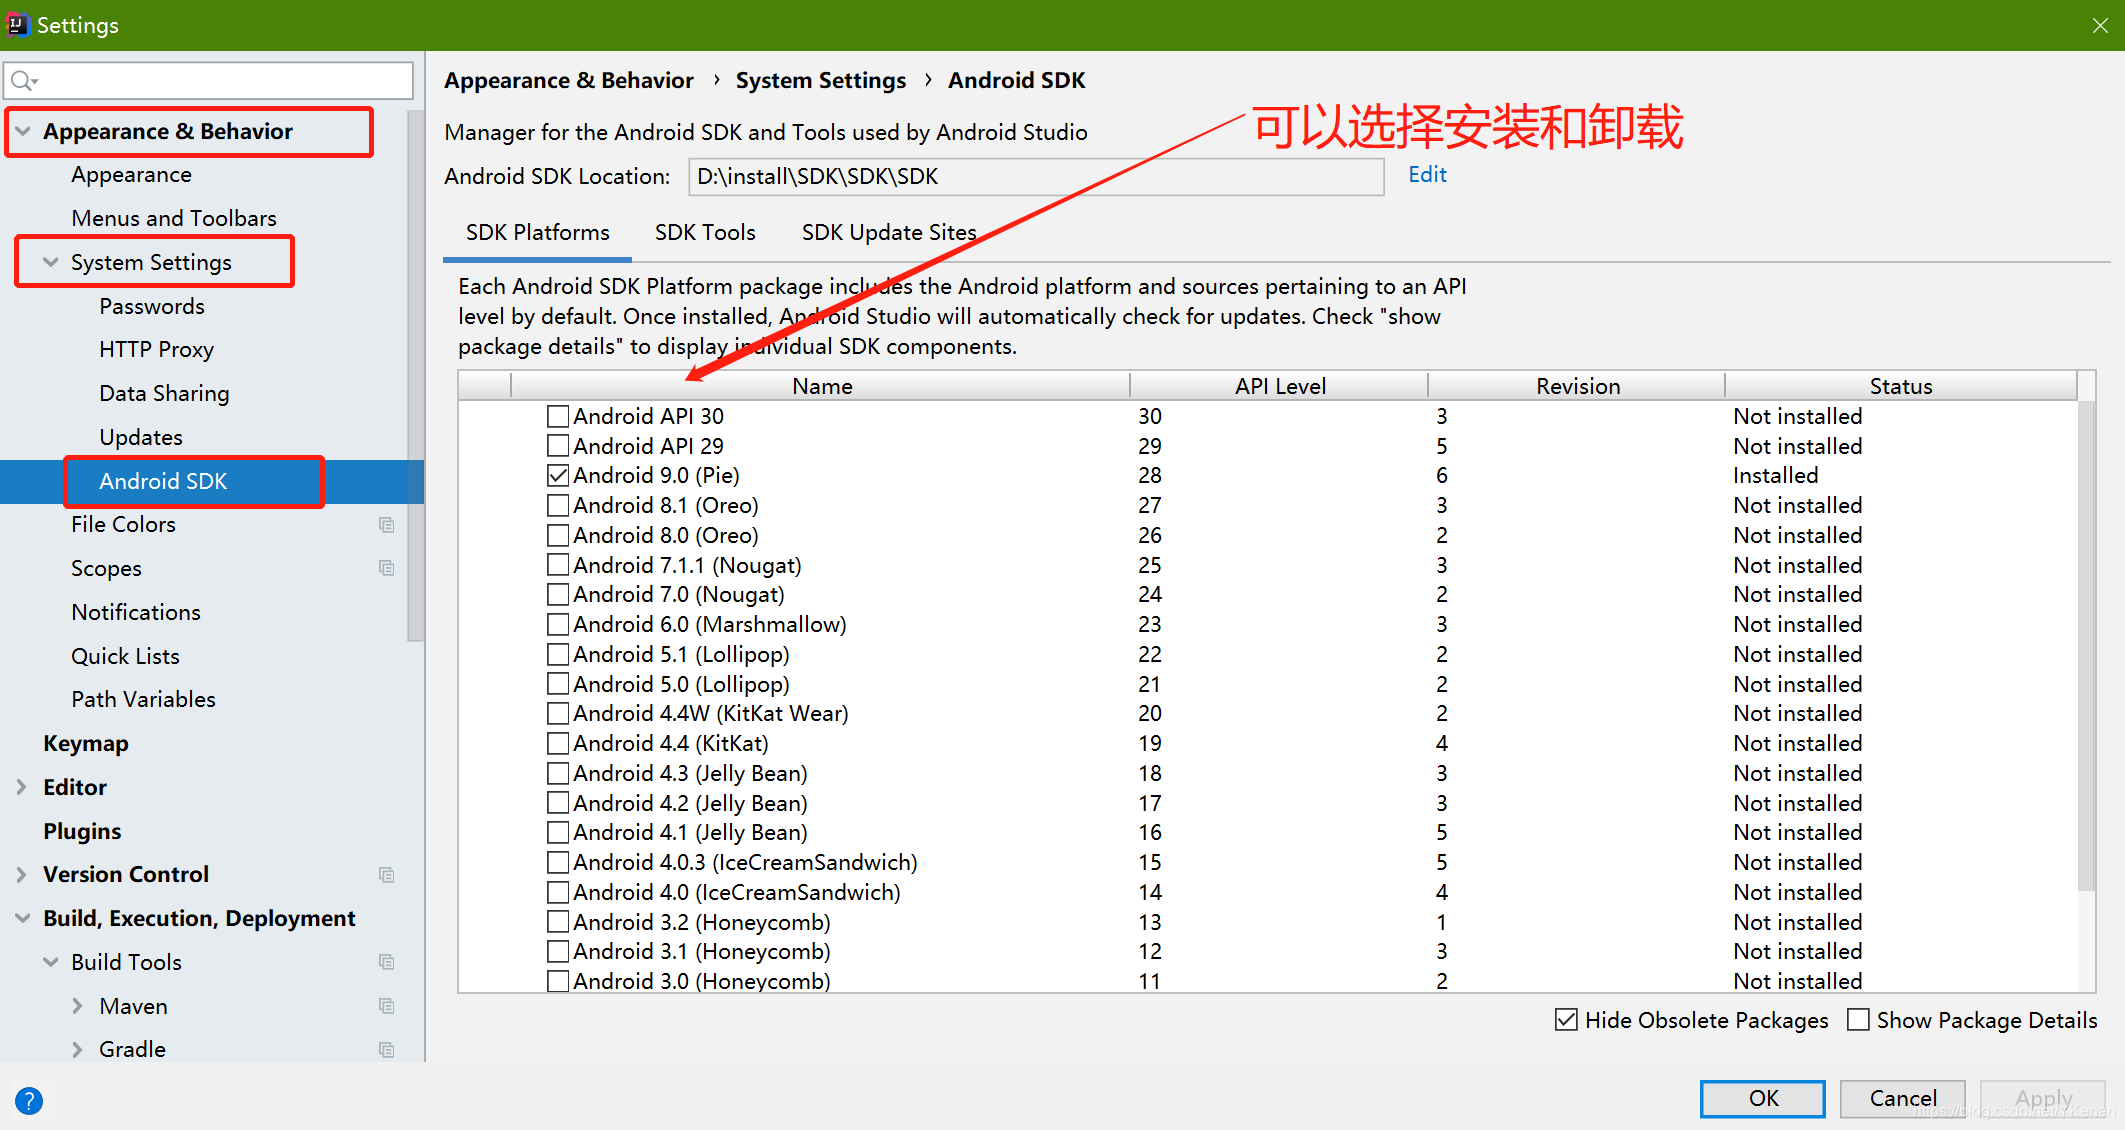Image resolution: width=2125 pixels, height=1130 pixels.
Task: Open the Notifications settings page
Action: 136,612
